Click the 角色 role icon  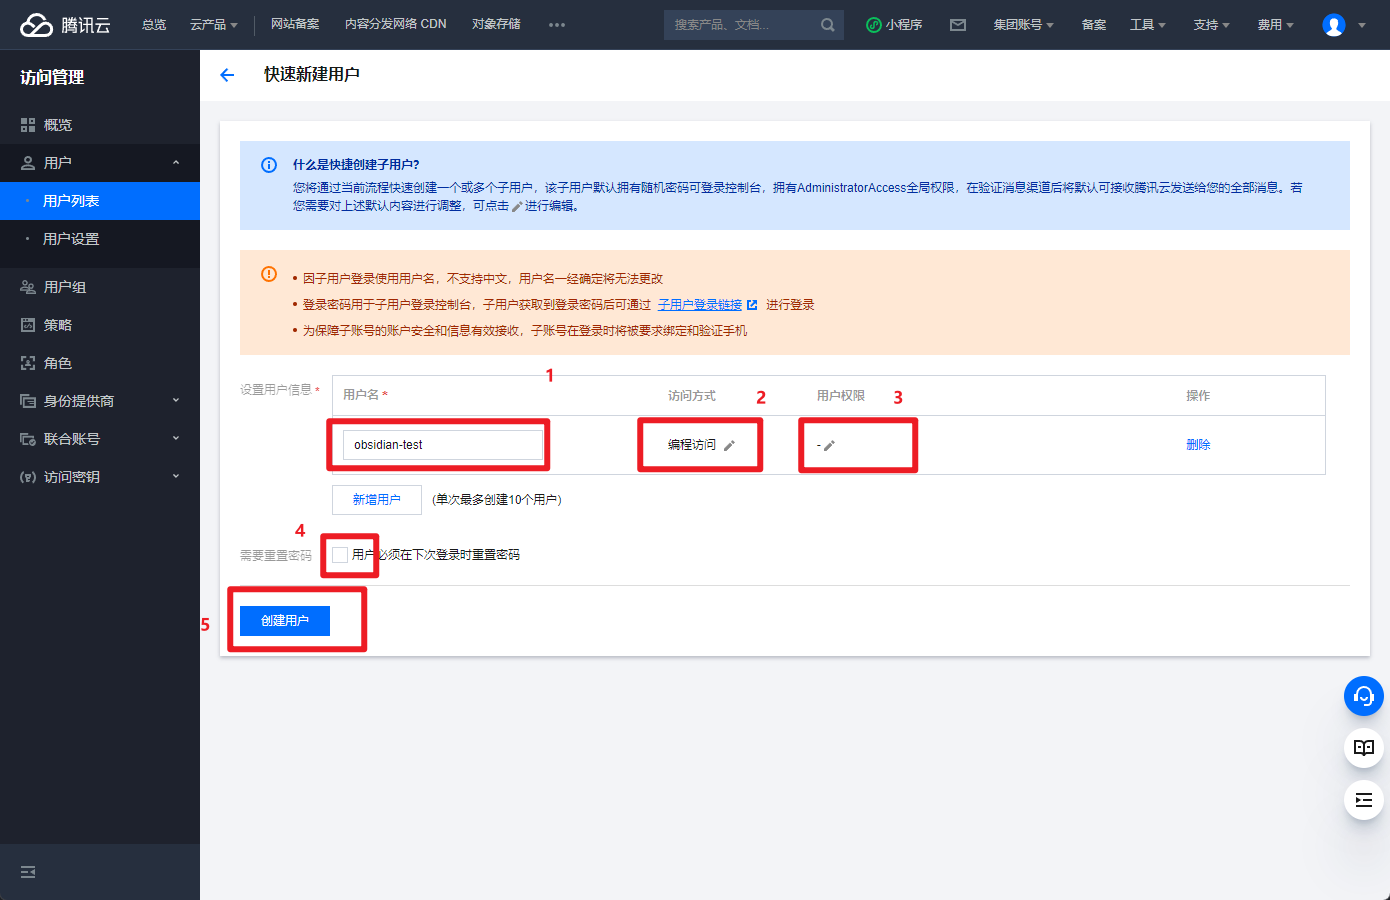click(x=28, y=363)
